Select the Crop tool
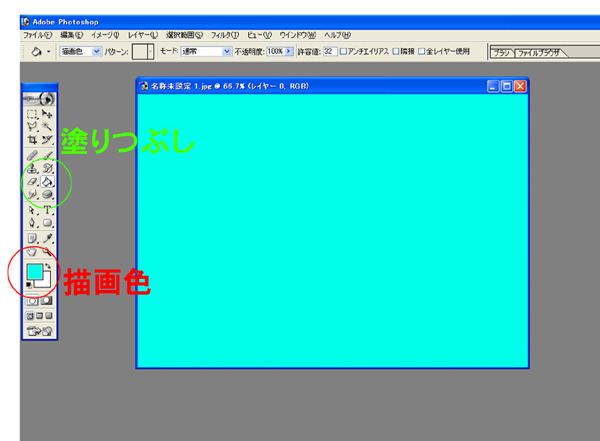 coord(32,140)
